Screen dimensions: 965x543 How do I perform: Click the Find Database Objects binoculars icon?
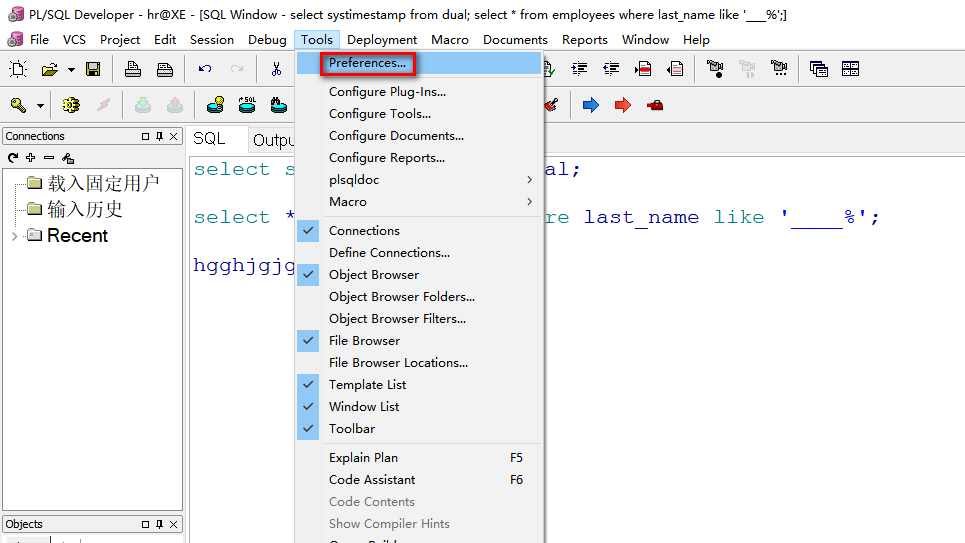[x=279, y=105]
